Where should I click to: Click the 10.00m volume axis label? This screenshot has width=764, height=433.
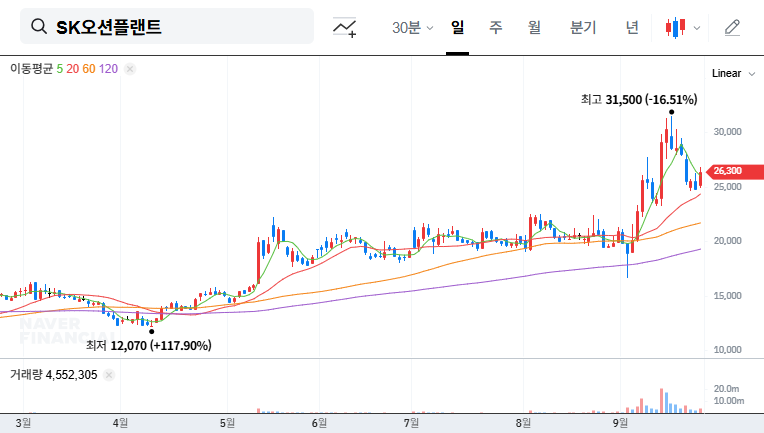click(729, 401)
